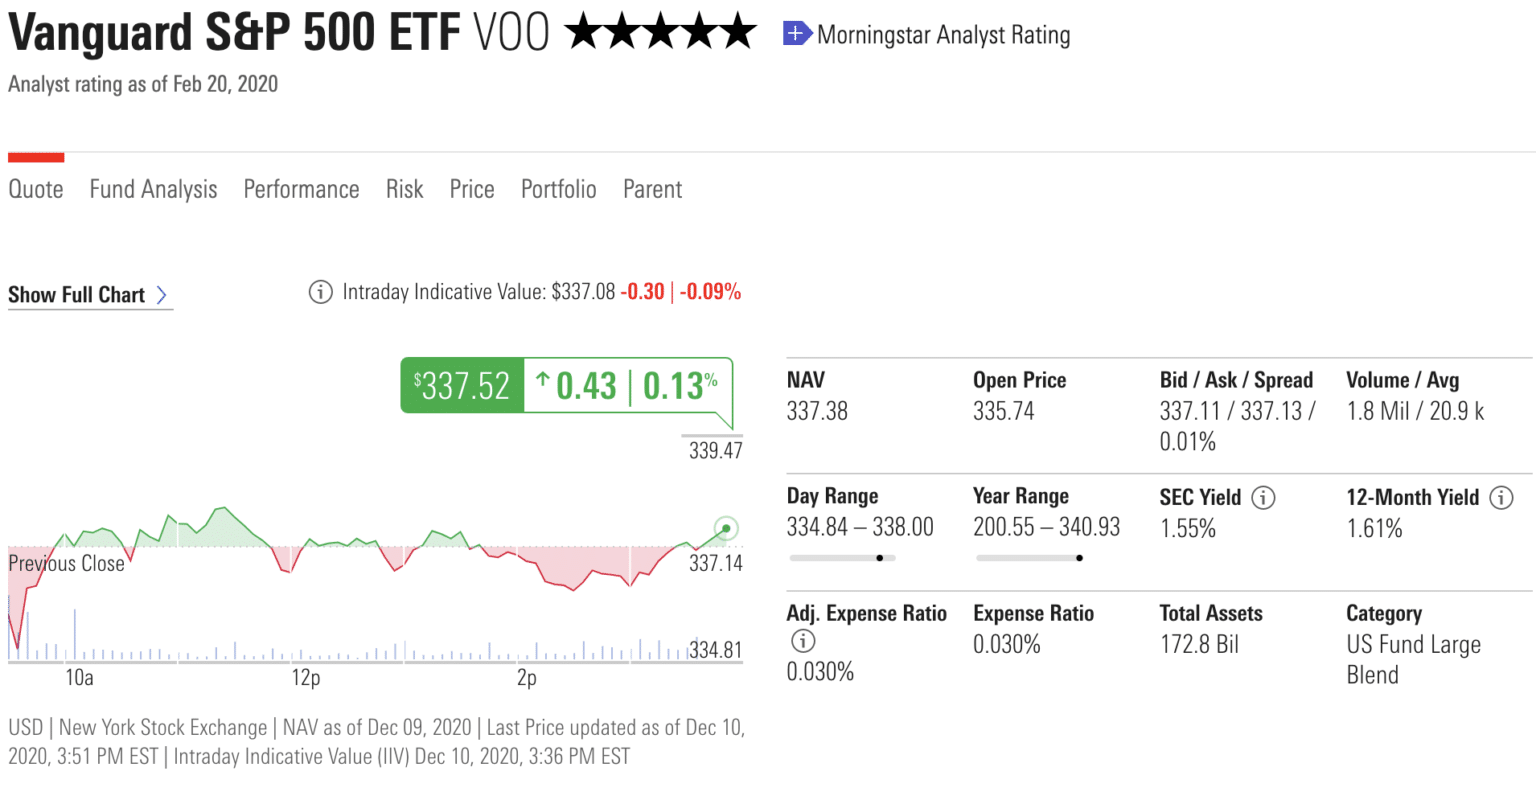Switch to the Risk tab

[x=404, y=189]
